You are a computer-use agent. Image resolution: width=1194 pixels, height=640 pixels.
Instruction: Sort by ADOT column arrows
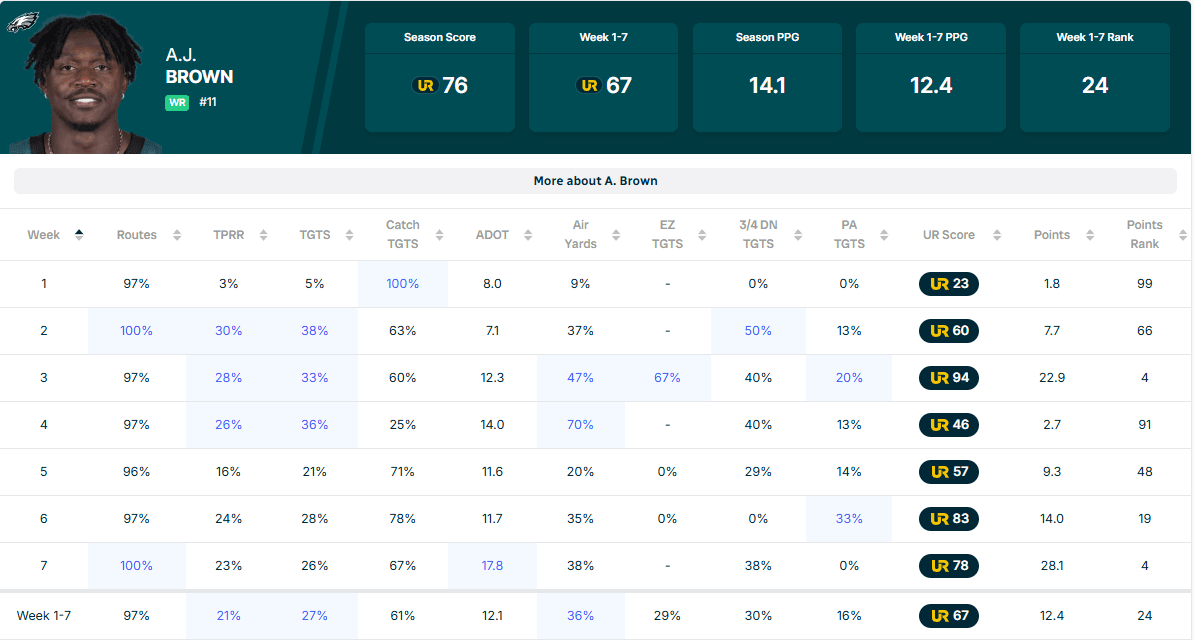(528, 235)
